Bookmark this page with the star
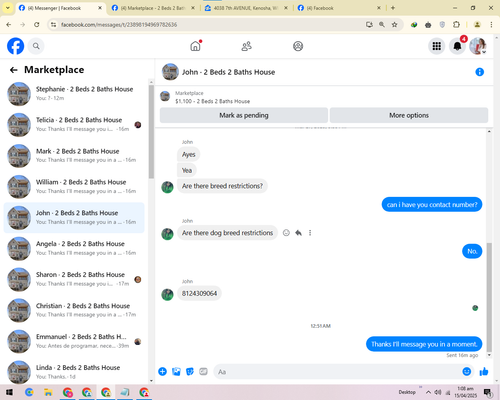500x400 pixels. [x=394, y=25]
